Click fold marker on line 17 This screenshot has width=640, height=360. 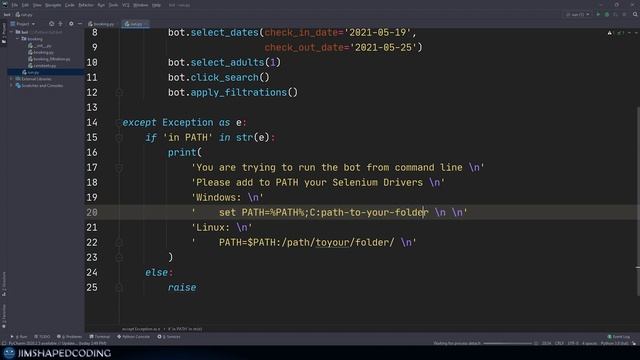[119, 168]
